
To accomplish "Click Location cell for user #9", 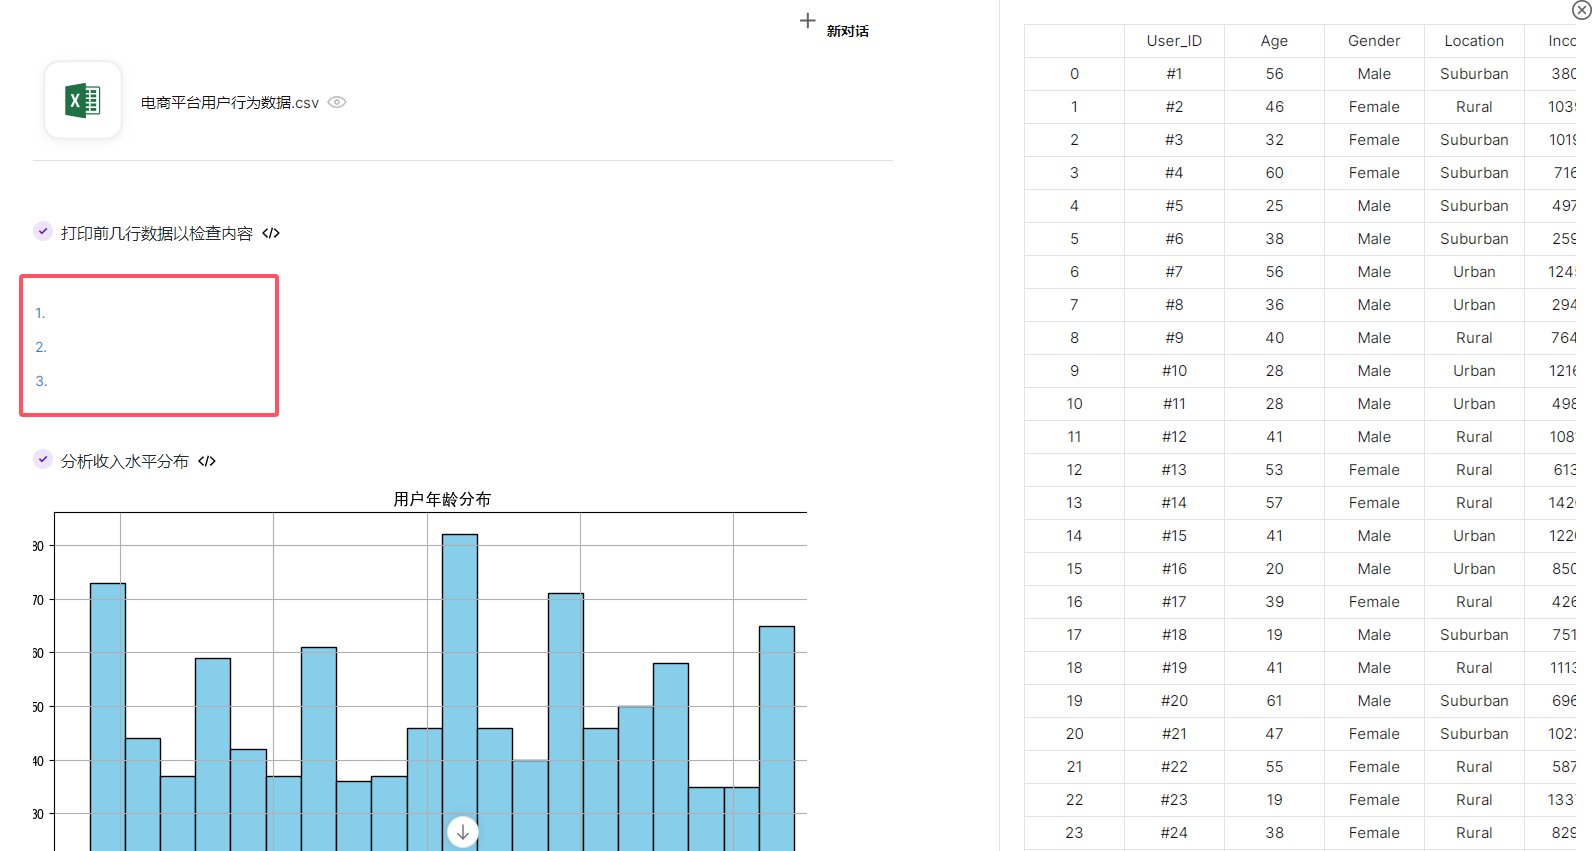I will click(x=1474, y=338).
